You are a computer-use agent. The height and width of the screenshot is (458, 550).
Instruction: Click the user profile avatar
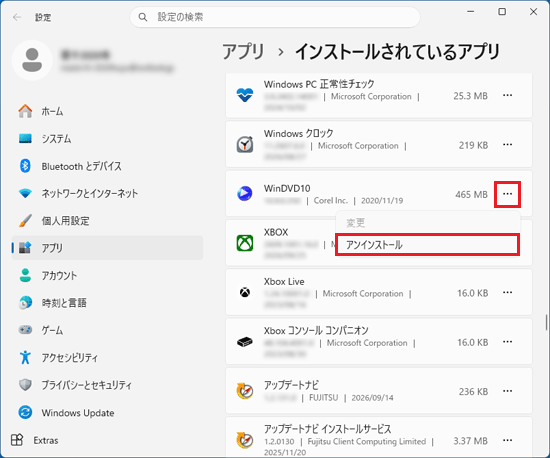coord(32,60)
